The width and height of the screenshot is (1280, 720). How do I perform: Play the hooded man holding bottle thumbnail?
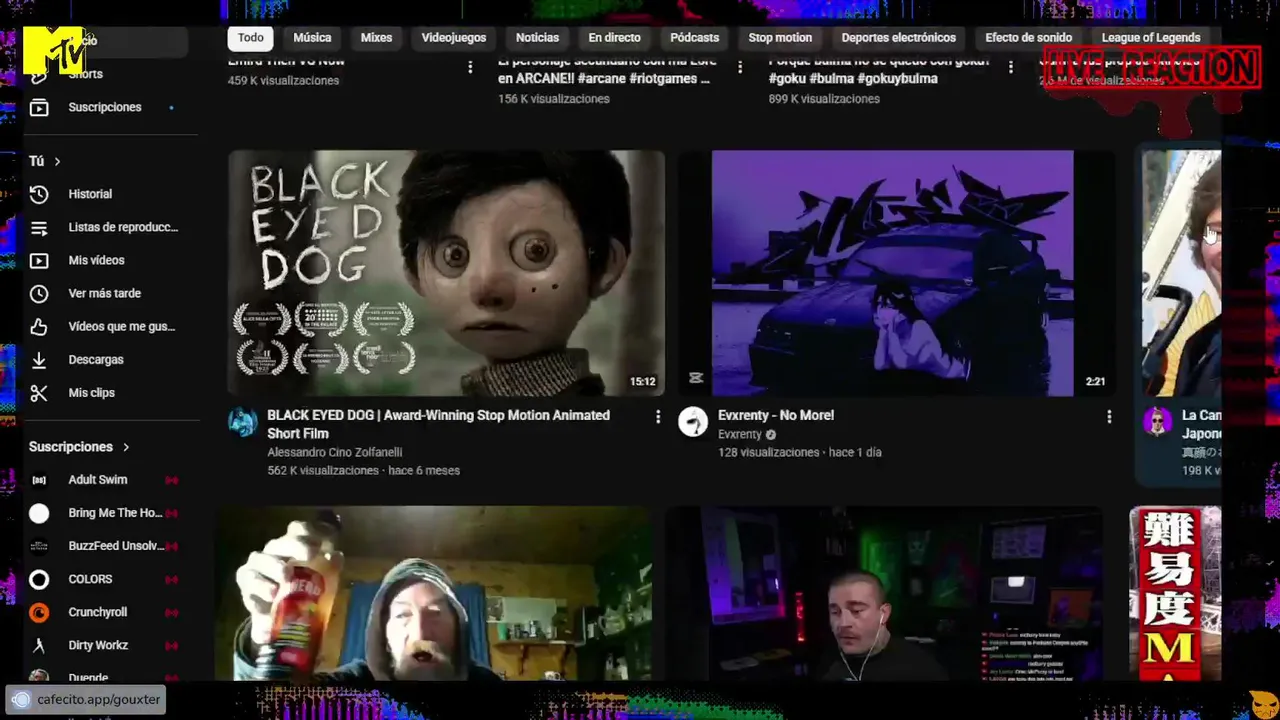433,593
